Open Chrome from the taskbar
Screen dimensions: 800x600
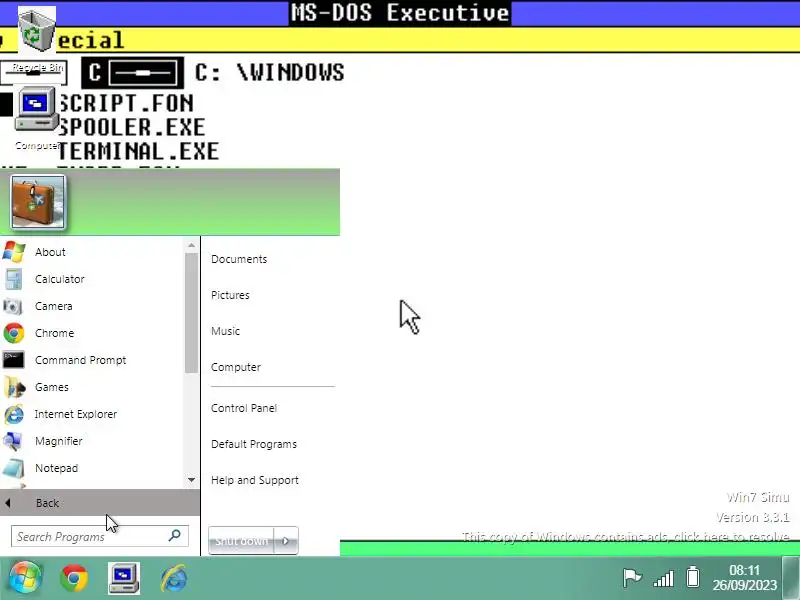pos(74,578)
